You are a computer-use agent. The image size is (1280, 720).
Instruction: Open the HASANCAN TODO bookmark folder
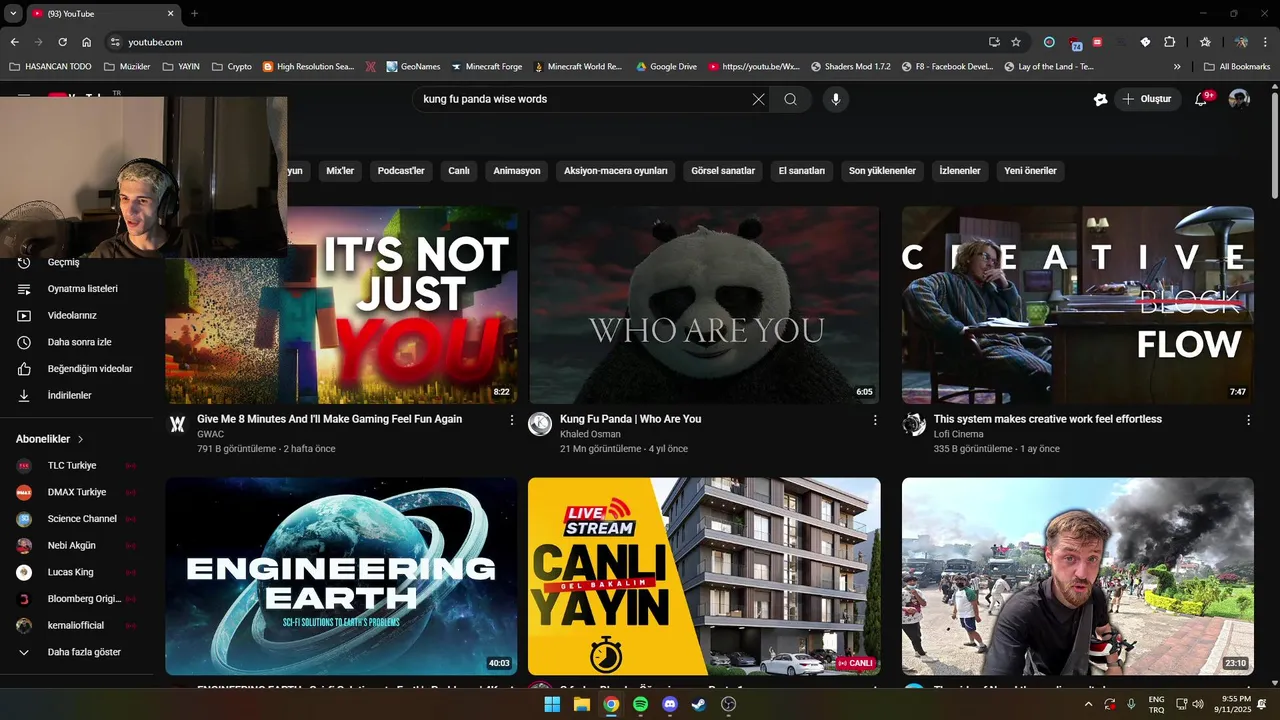[50, 67]
